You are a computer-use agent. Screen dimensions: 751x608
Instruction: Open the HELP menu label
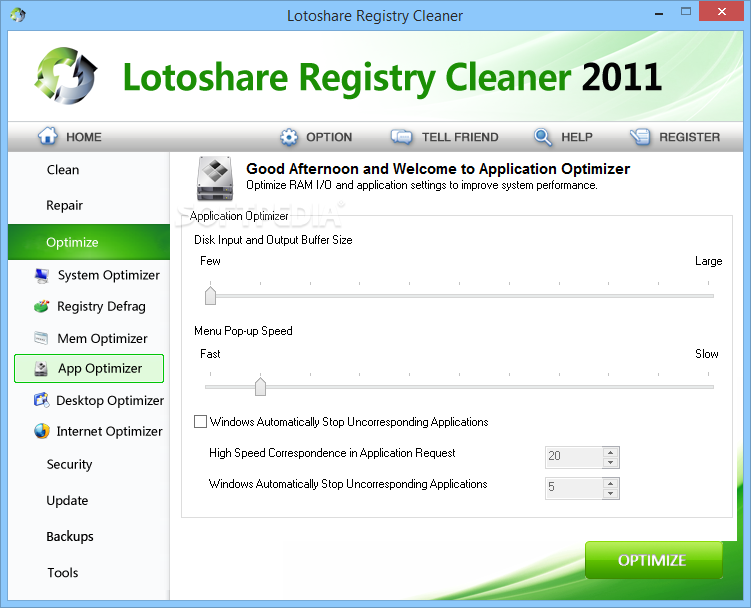pyautogui.click(x=577, y=137)
